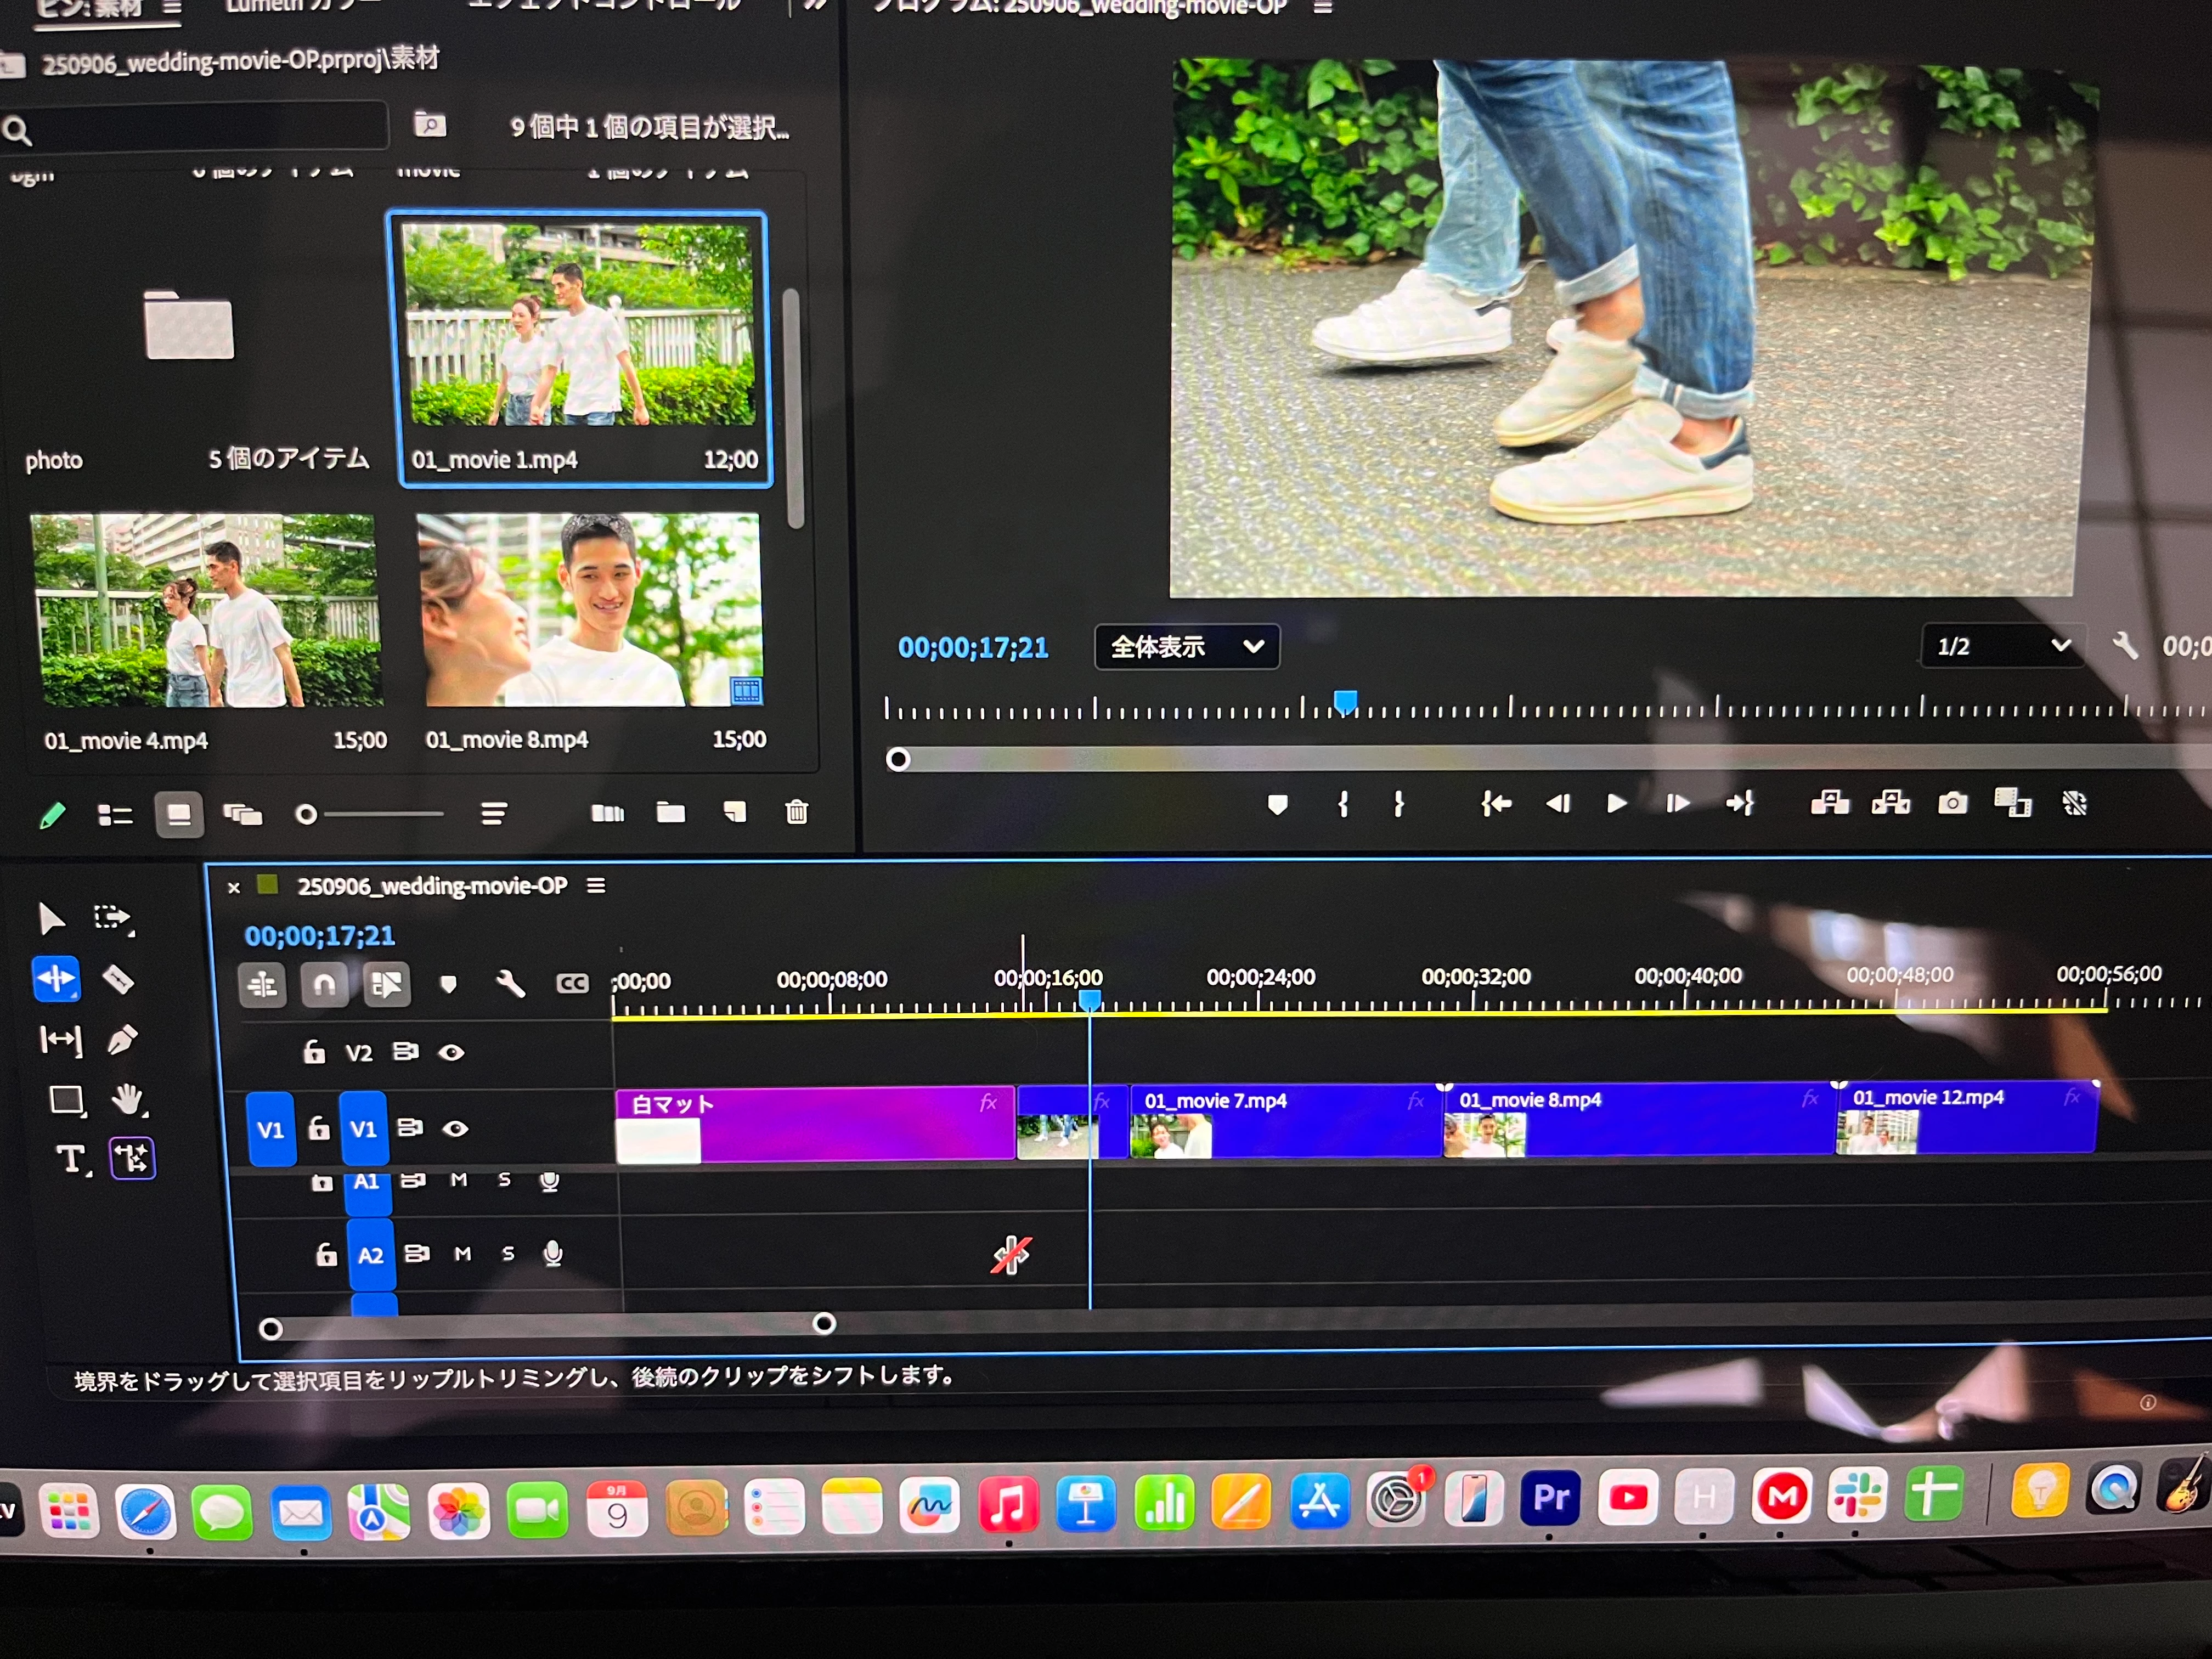Open the 250906_wedding-movie-OP sequence panel menu
The image size is (2212, 1659).
point(596,886)
